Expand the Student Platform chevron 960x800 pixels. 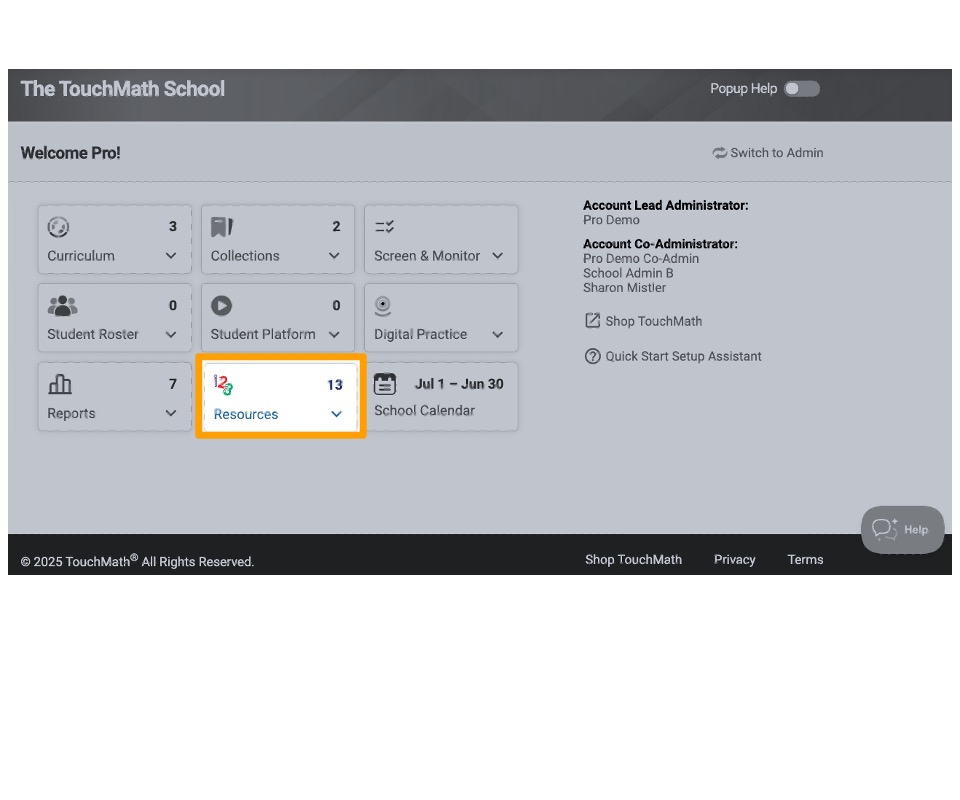coord(334,335)
